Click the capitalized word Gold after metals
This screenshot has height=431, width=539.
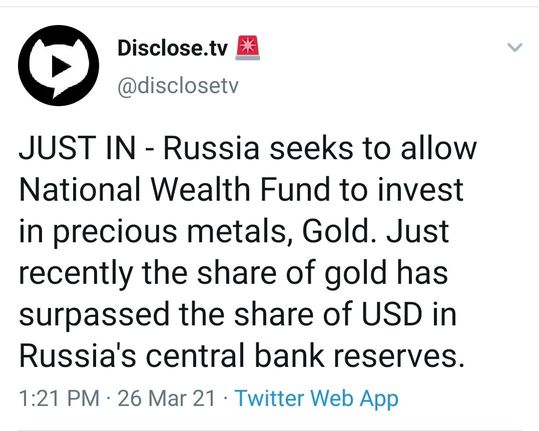(339, 231)
